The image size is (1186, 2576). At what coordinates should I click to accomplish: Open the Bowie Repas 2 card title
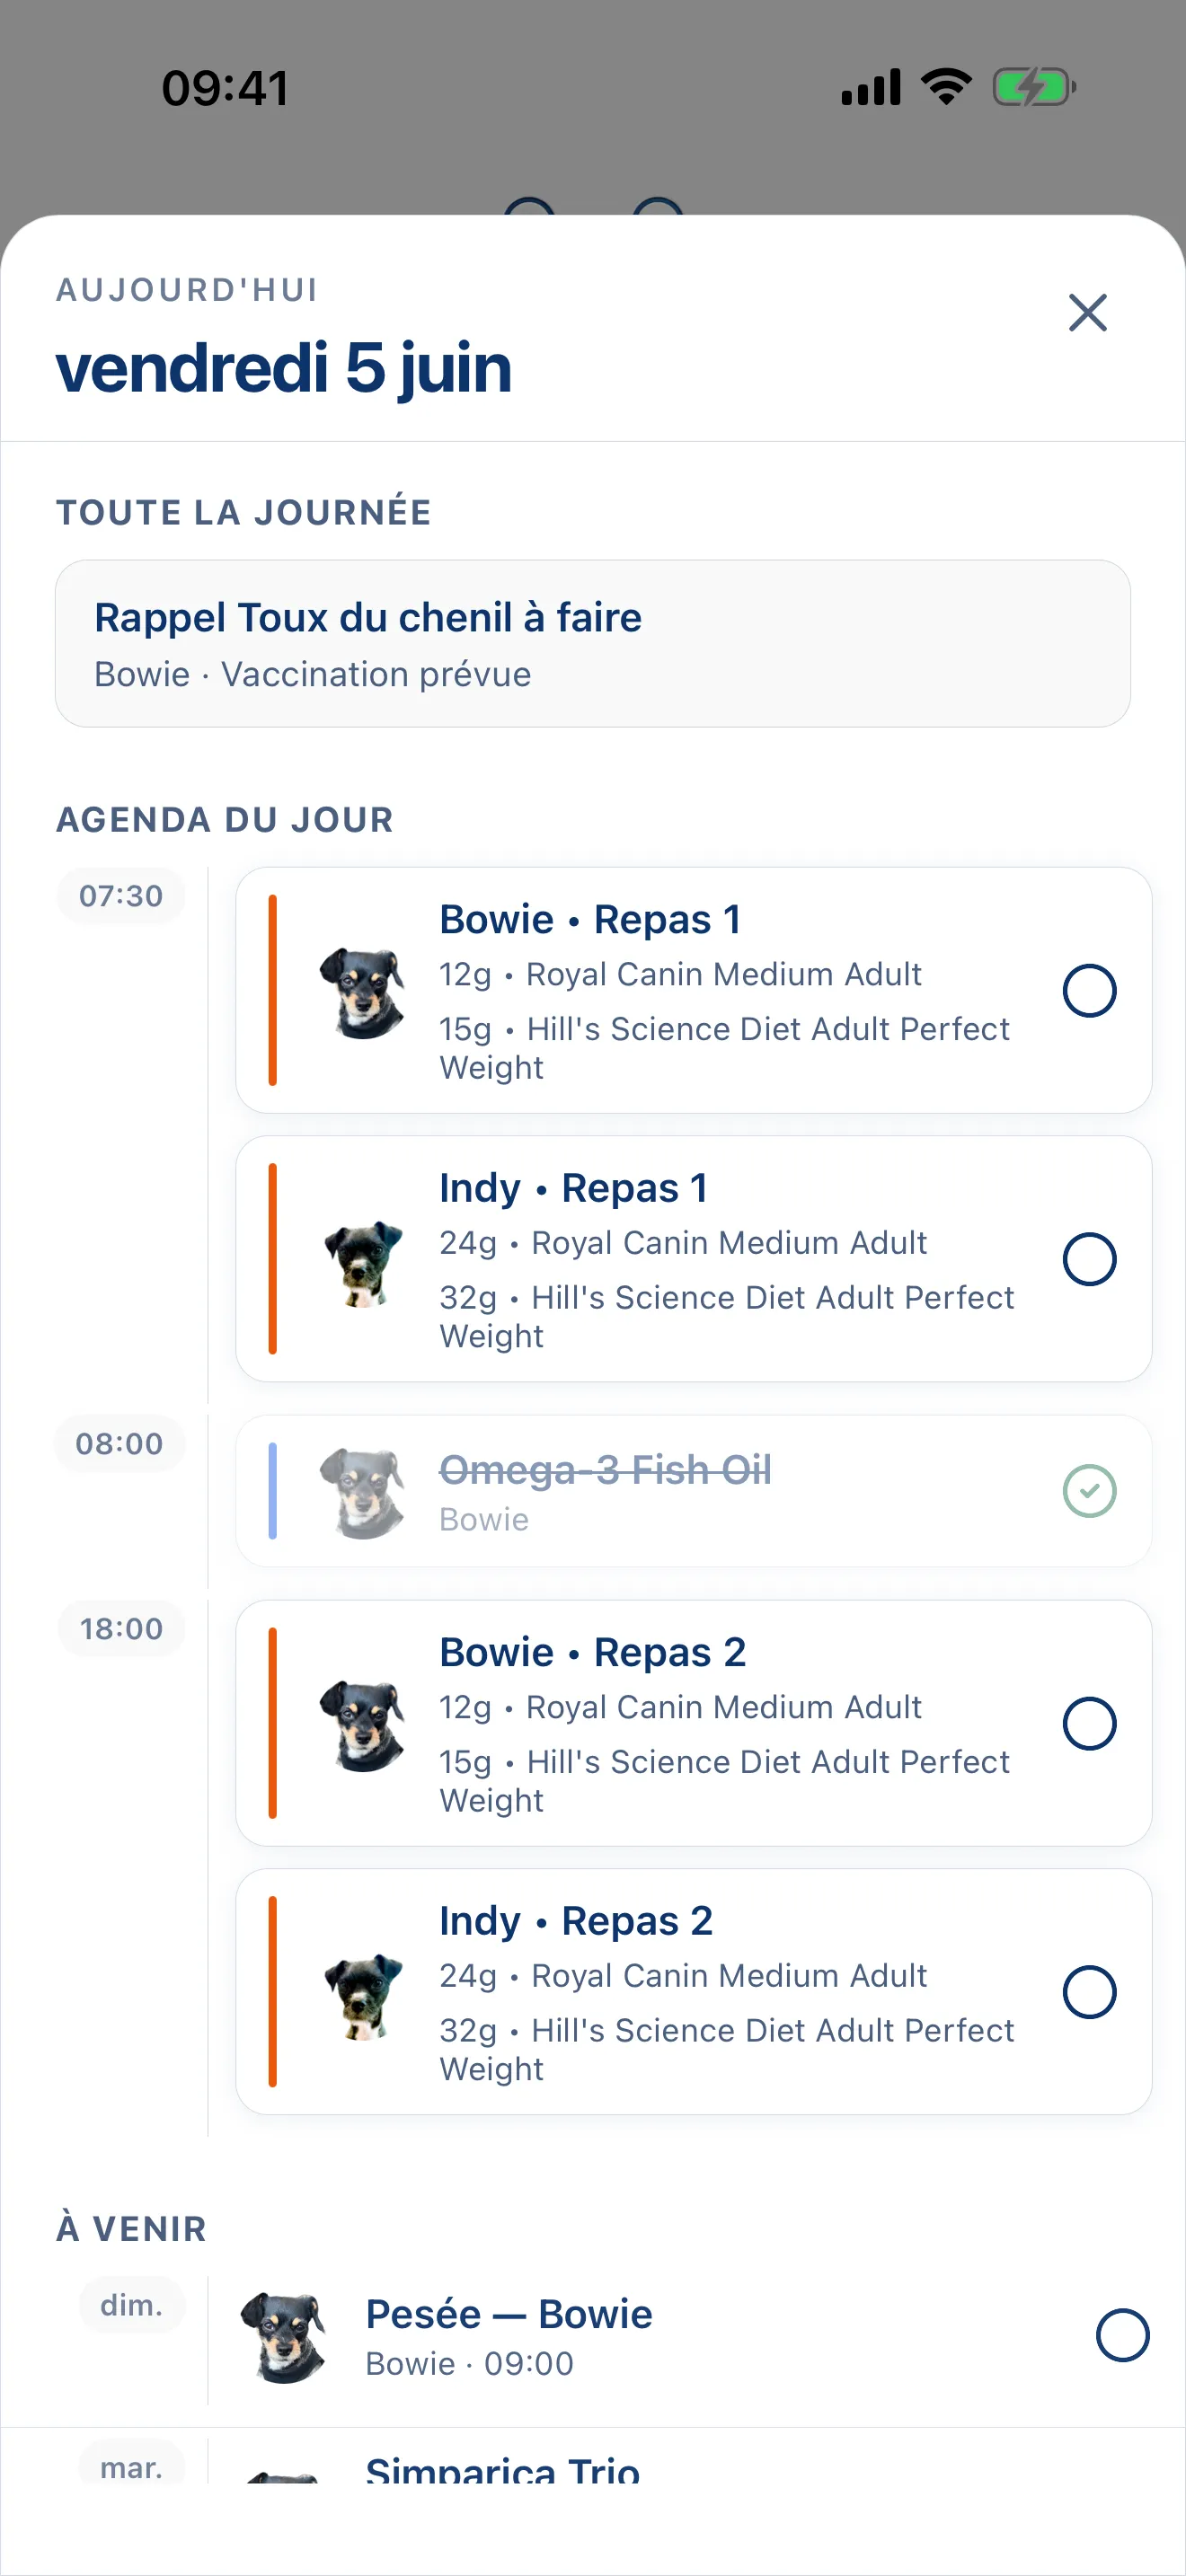[x=593, y=1652]
